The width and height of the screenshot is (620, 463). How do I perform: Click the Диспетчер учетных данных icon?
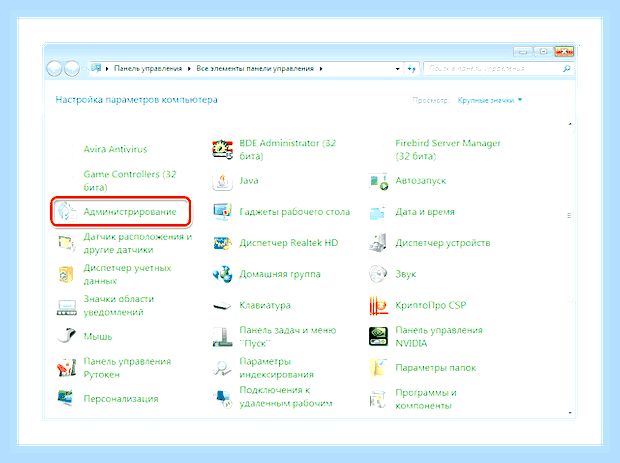66,274
